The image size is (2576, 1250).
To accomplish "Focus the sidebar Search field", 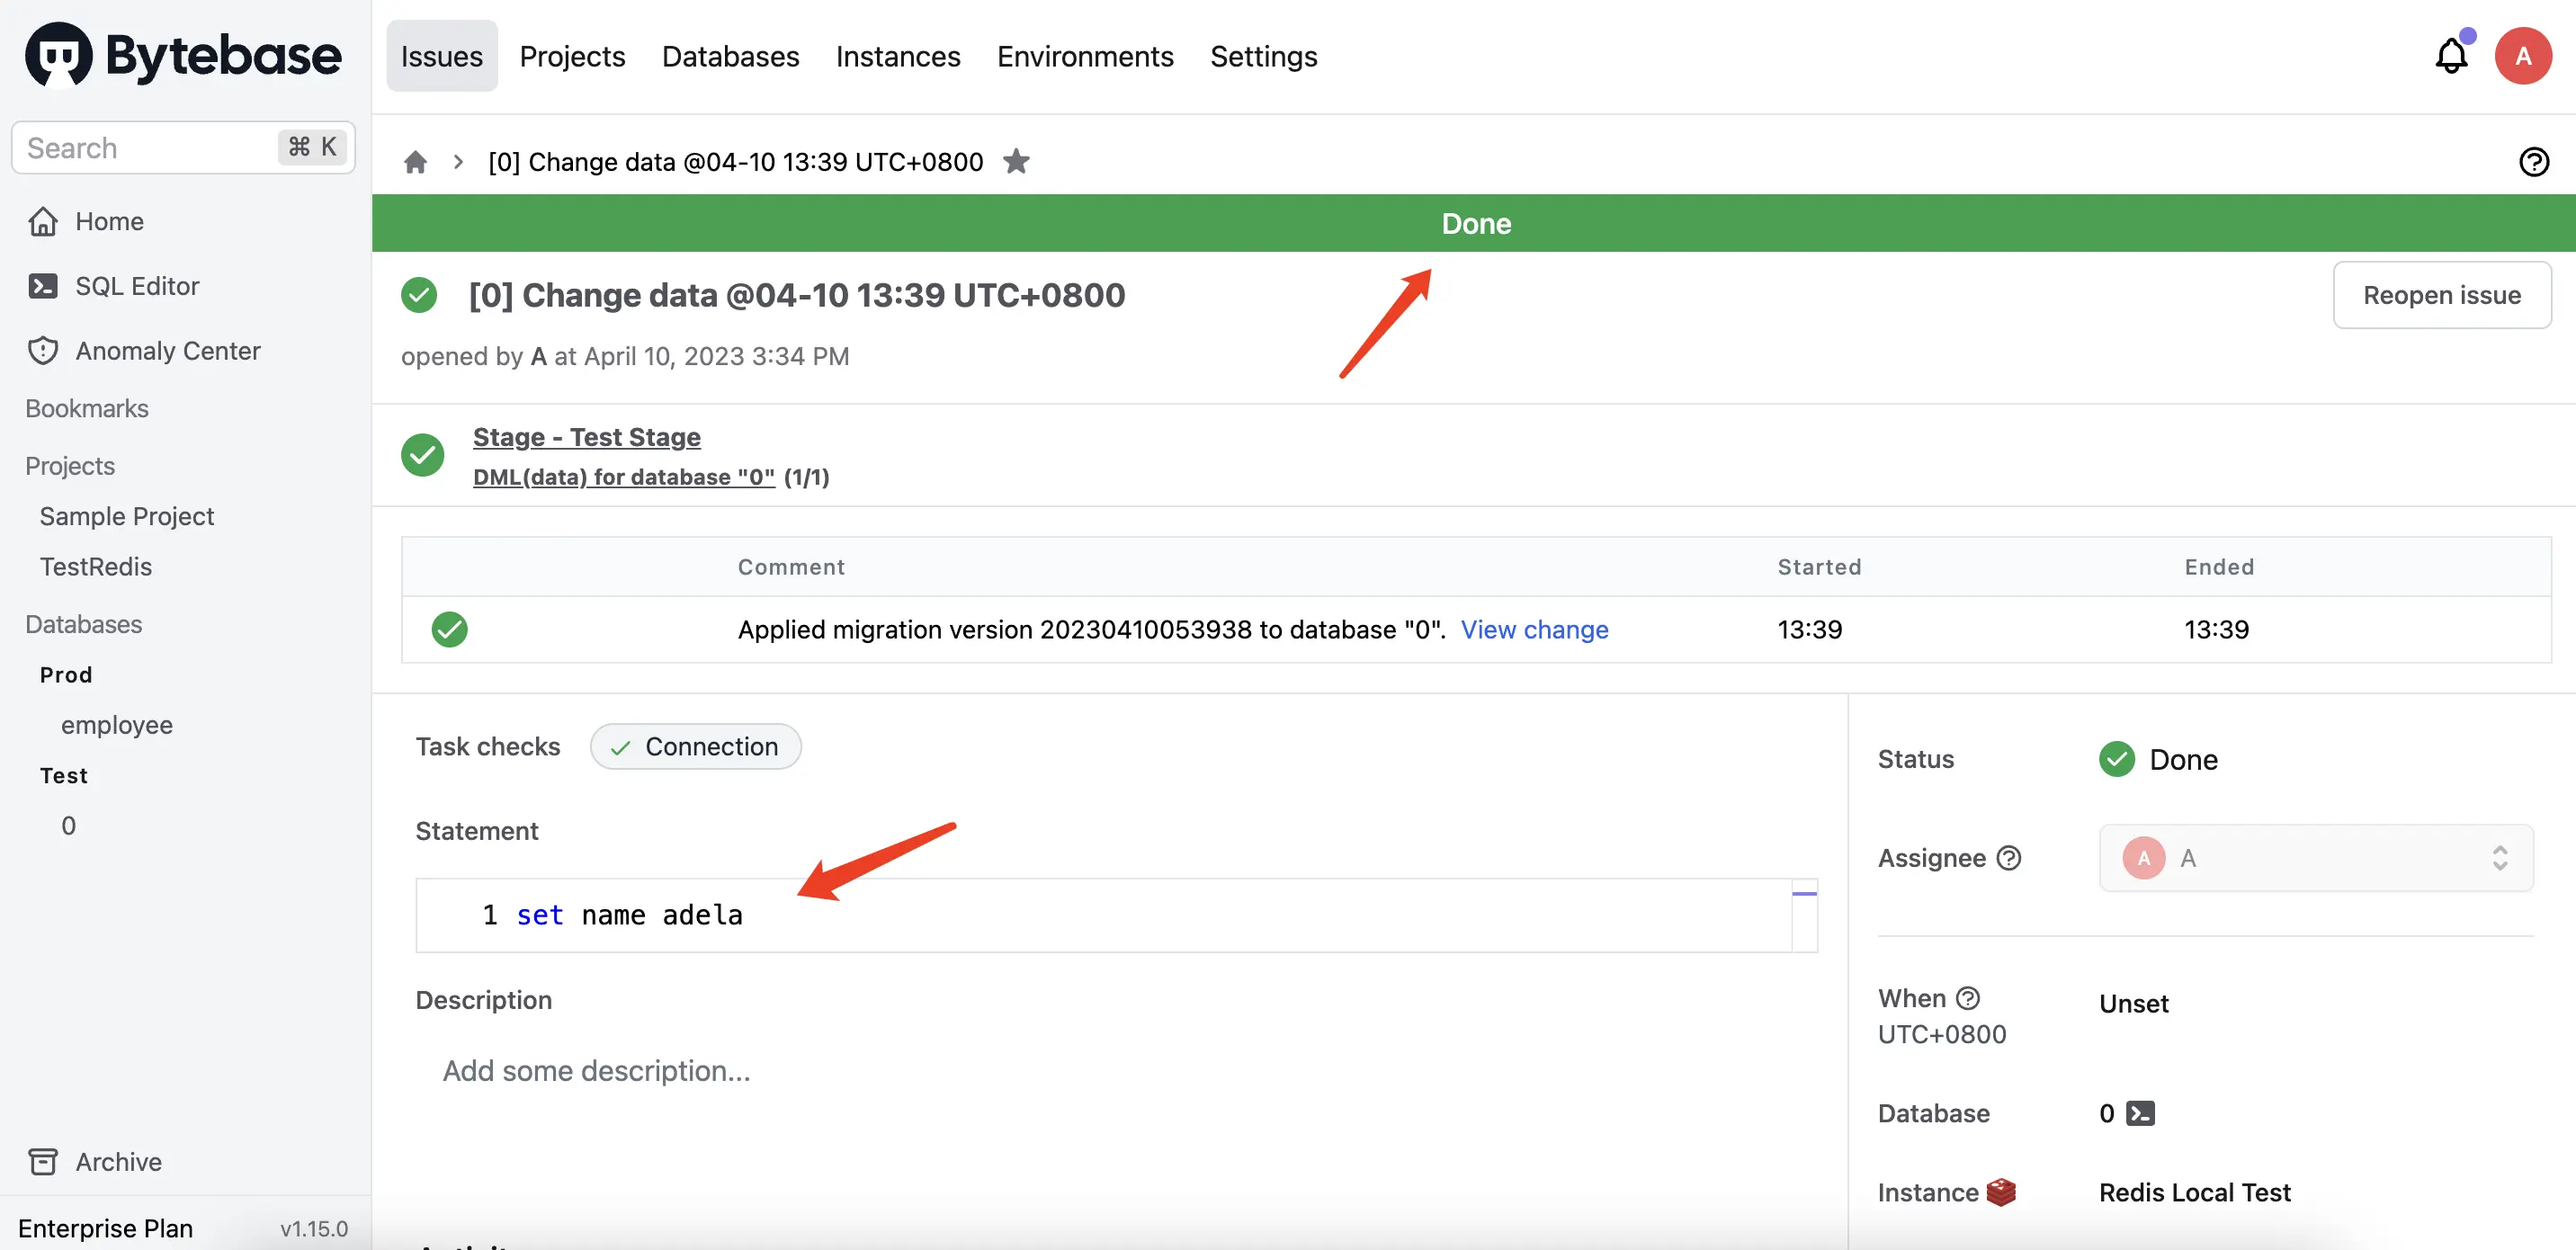I will click(x=183, y=148).
